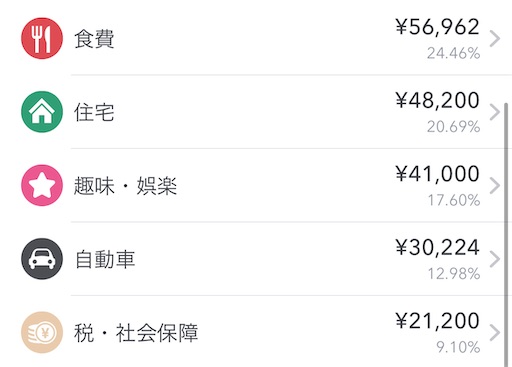Click the ¥48,200 amount
512x367 pixels.
(x=437, y=100)
